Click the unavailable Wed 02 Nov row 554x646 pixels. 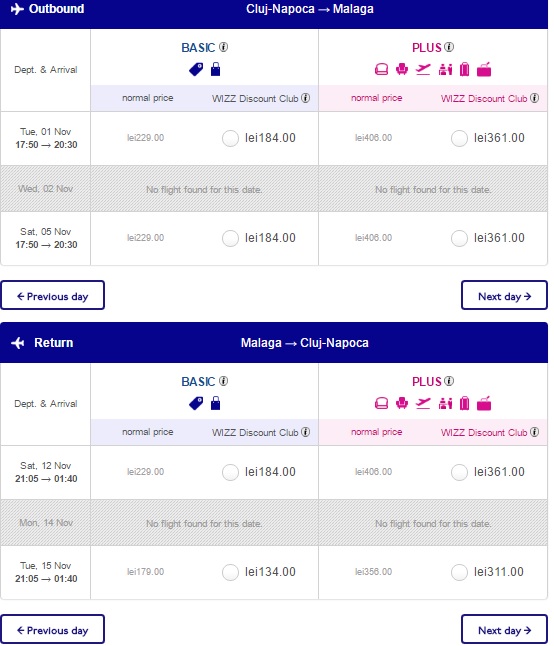pos(274,189)
